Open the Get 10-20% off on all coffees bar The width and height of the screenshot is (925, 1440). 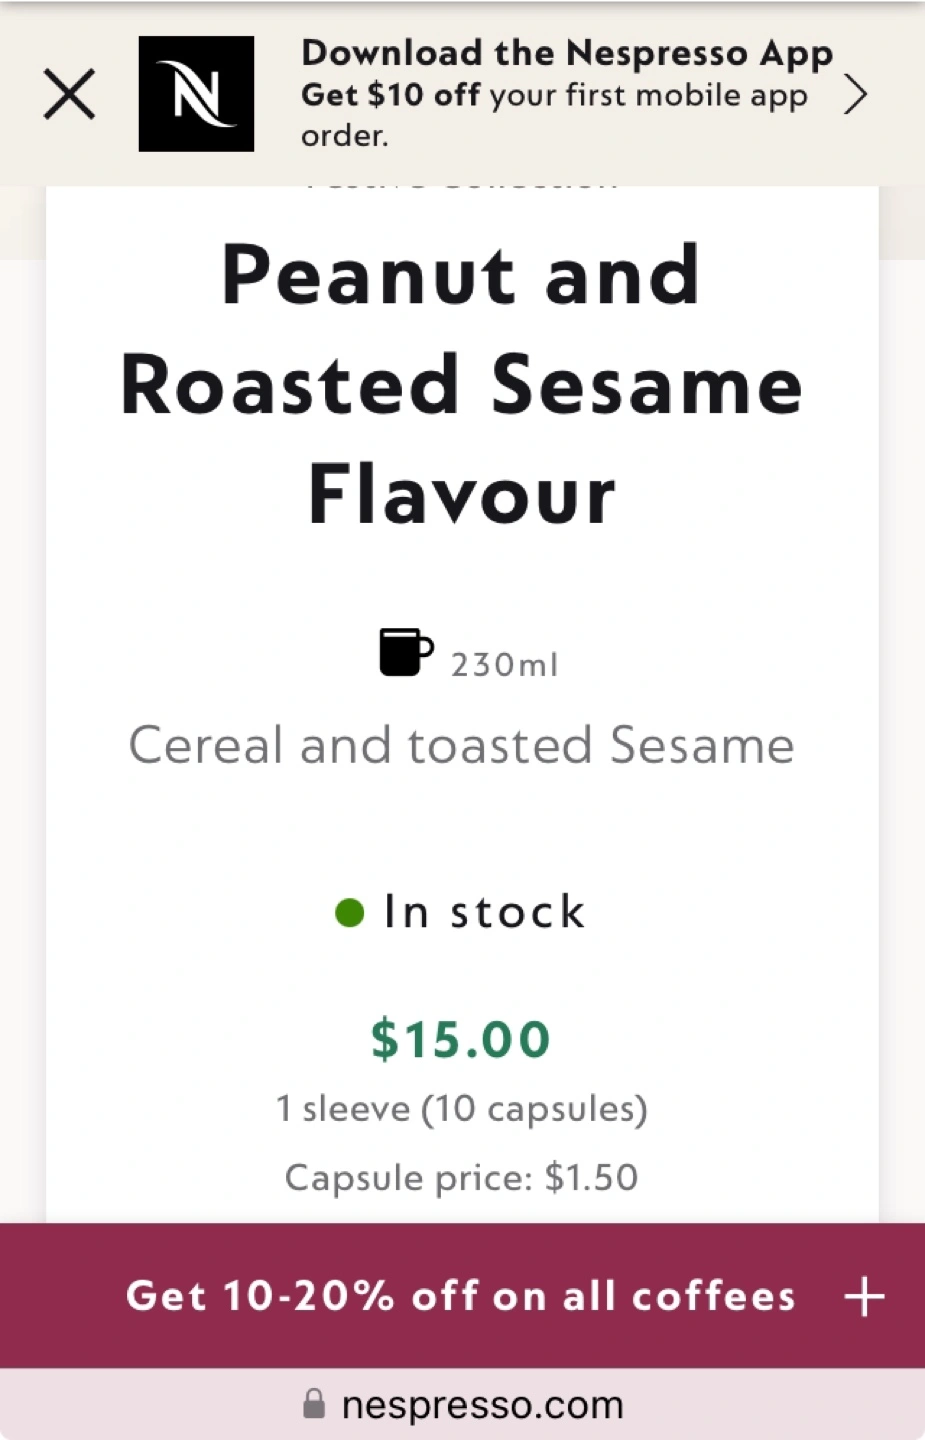[x=460, y=1296]
